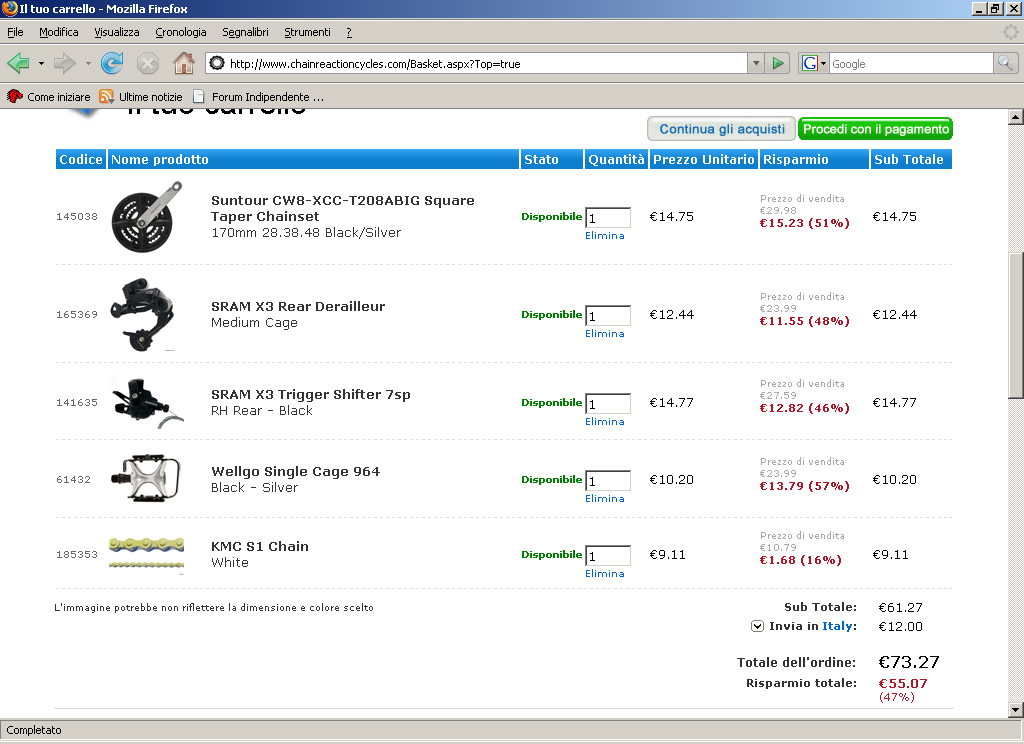Open the Suntour CW8-XCC-T208ABIG chainset product link
The image size is (1024, 744).
(343, 208)
